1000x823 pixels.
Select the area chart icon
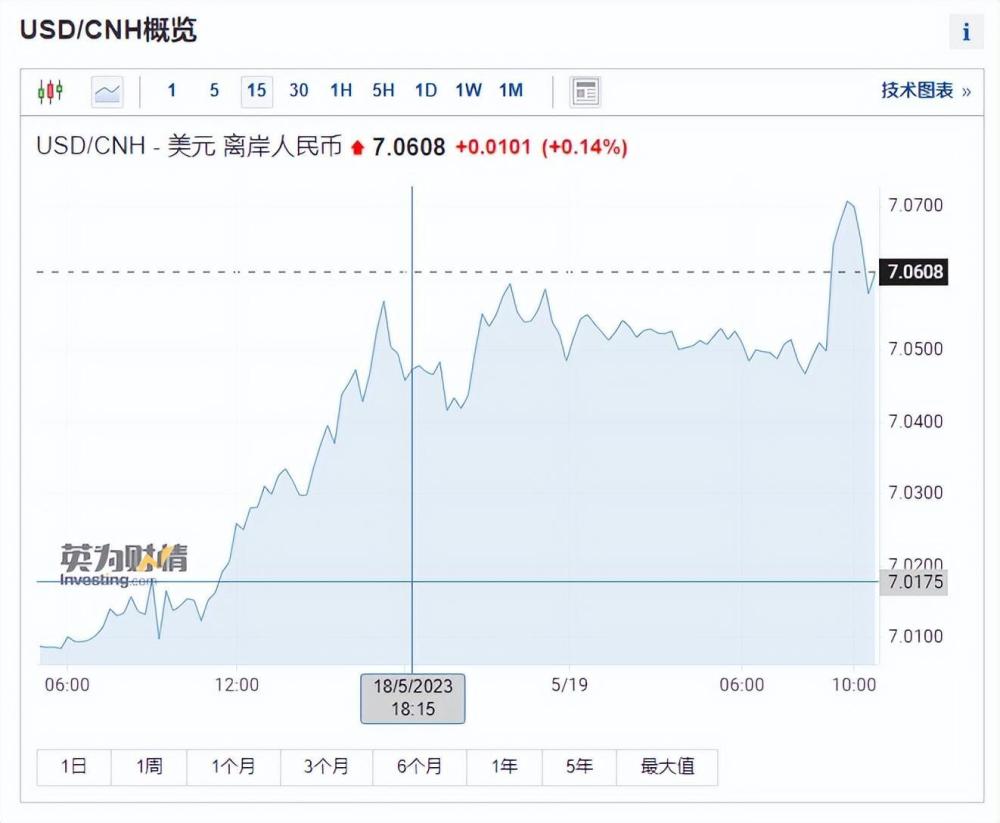[107, 91]
